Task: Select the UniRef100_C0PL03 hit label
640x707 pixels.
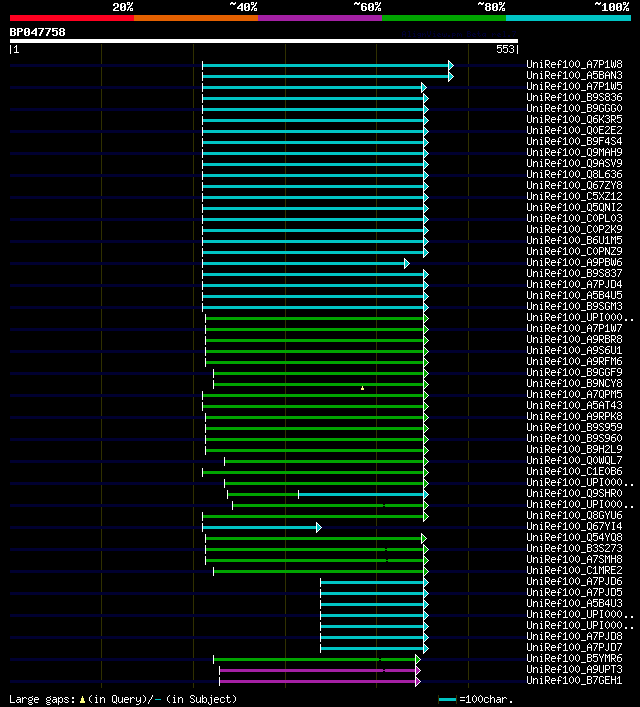Action: [x=574, y=218]
